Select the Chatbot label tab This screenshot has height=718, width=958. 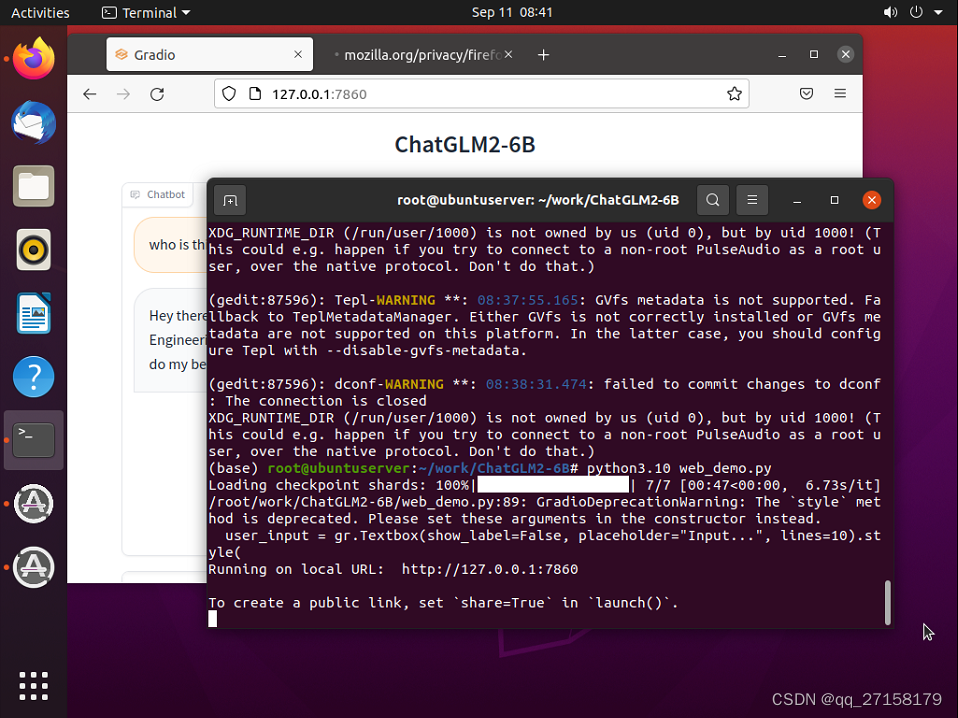coord(158,194)
